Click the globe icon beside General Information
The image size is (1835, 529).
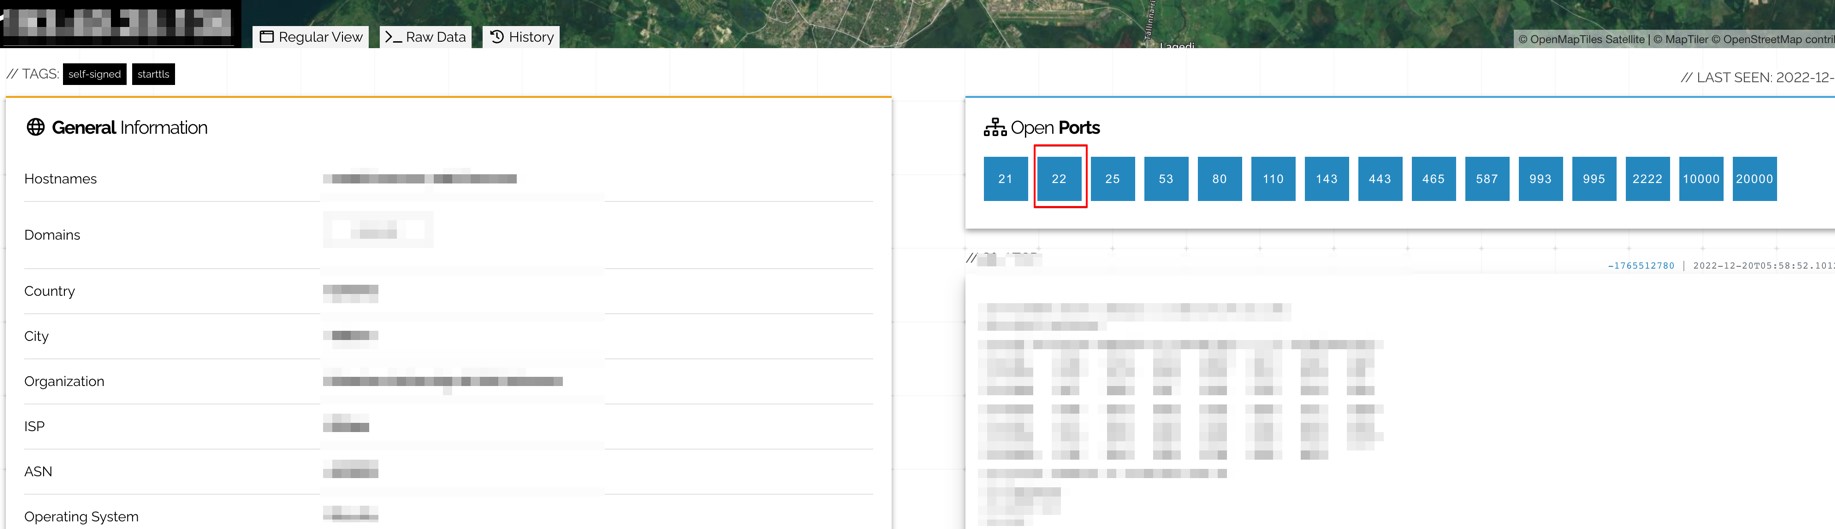(x=35, y=127)
